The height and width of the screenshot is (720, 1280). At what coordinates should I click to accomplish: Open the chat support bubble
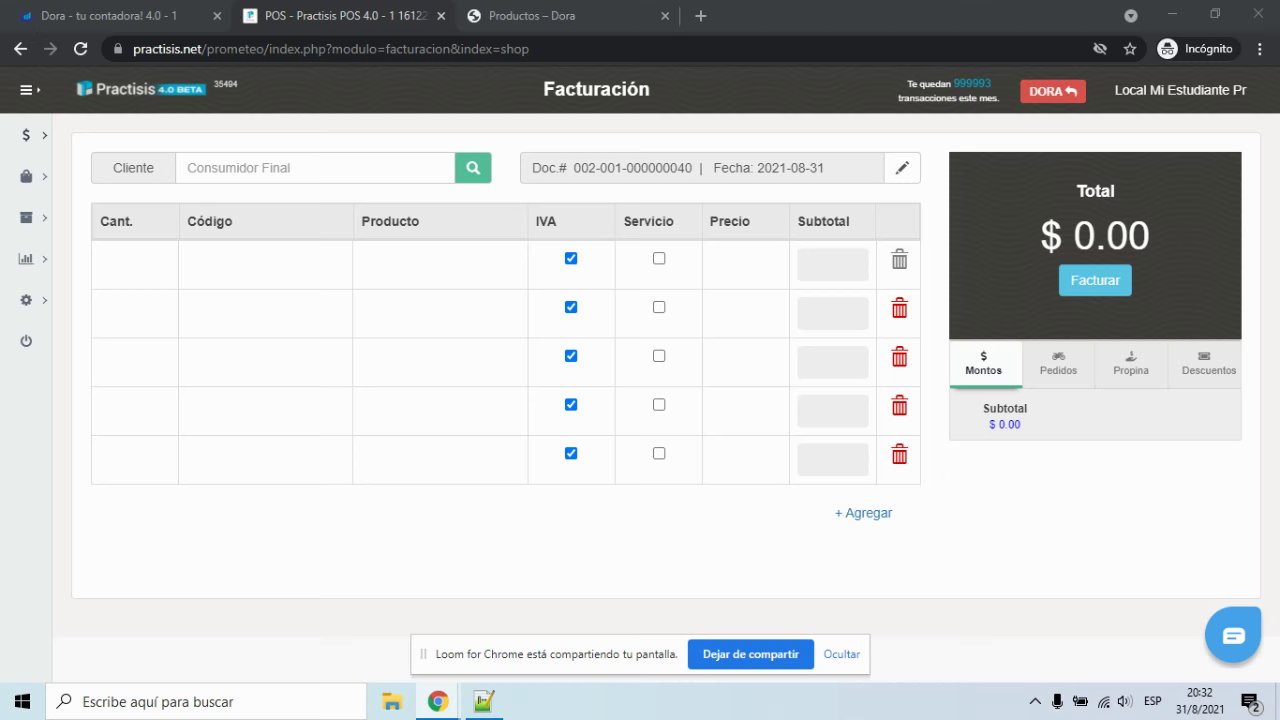coord(1233,635)
